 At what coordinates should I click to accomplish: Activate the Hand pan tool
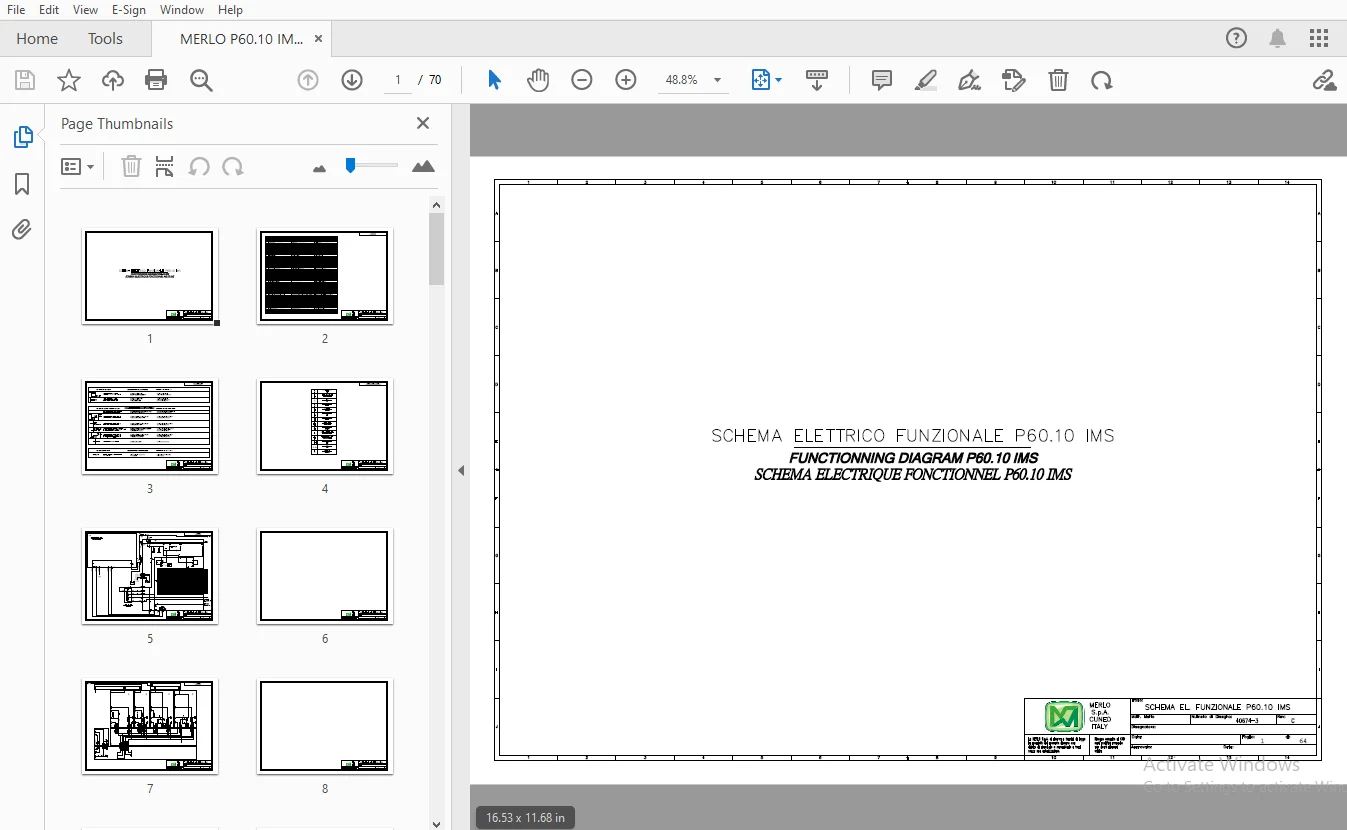tap(538, 80)
